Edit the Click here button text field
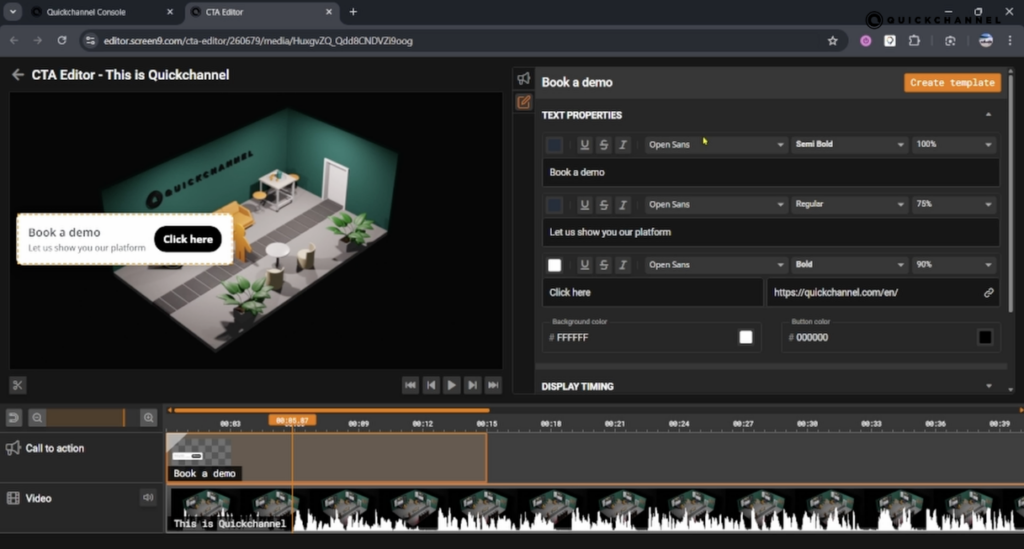1024x549 pixels. click(x=652, y=292)
